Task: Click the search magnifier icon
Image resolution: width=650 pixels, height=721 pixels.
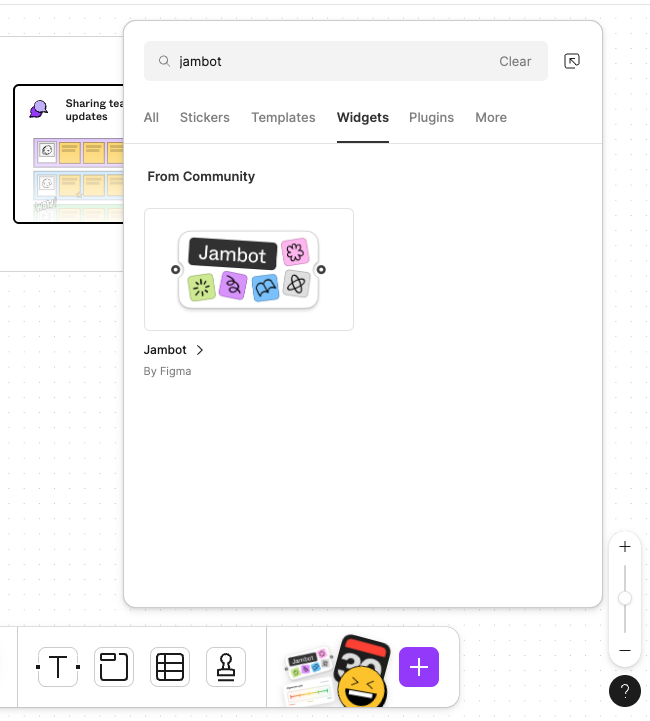Action: [164, 61]
